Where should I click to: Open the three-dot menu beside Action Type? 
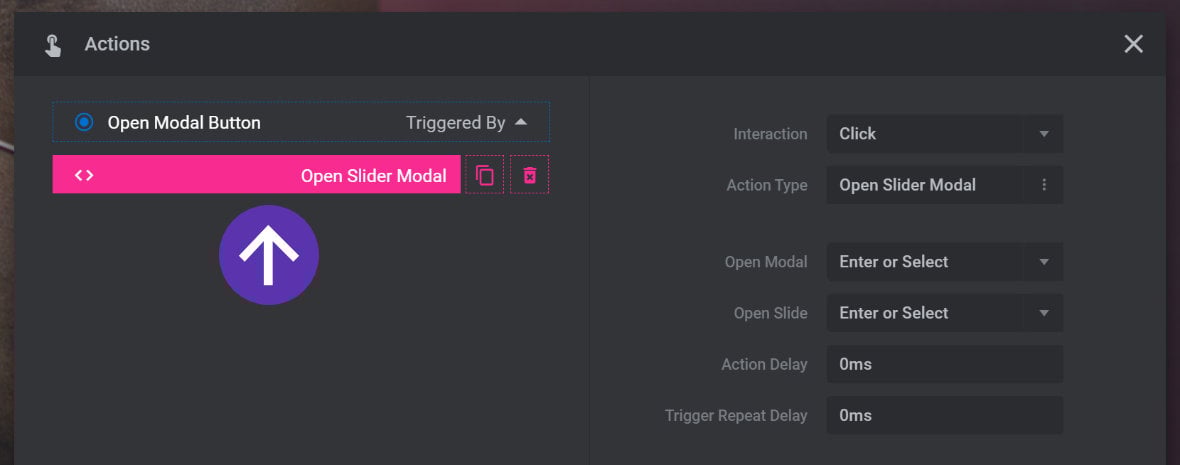[x=1044, y=185]
